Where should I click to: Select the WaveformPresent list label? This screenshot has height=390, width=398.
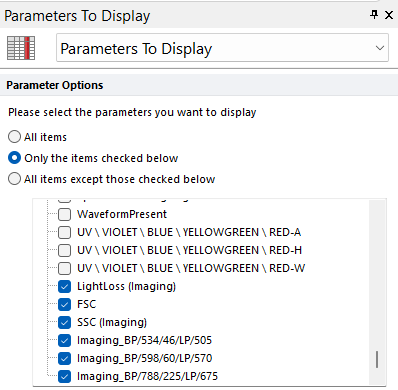(x=122, y=214)
